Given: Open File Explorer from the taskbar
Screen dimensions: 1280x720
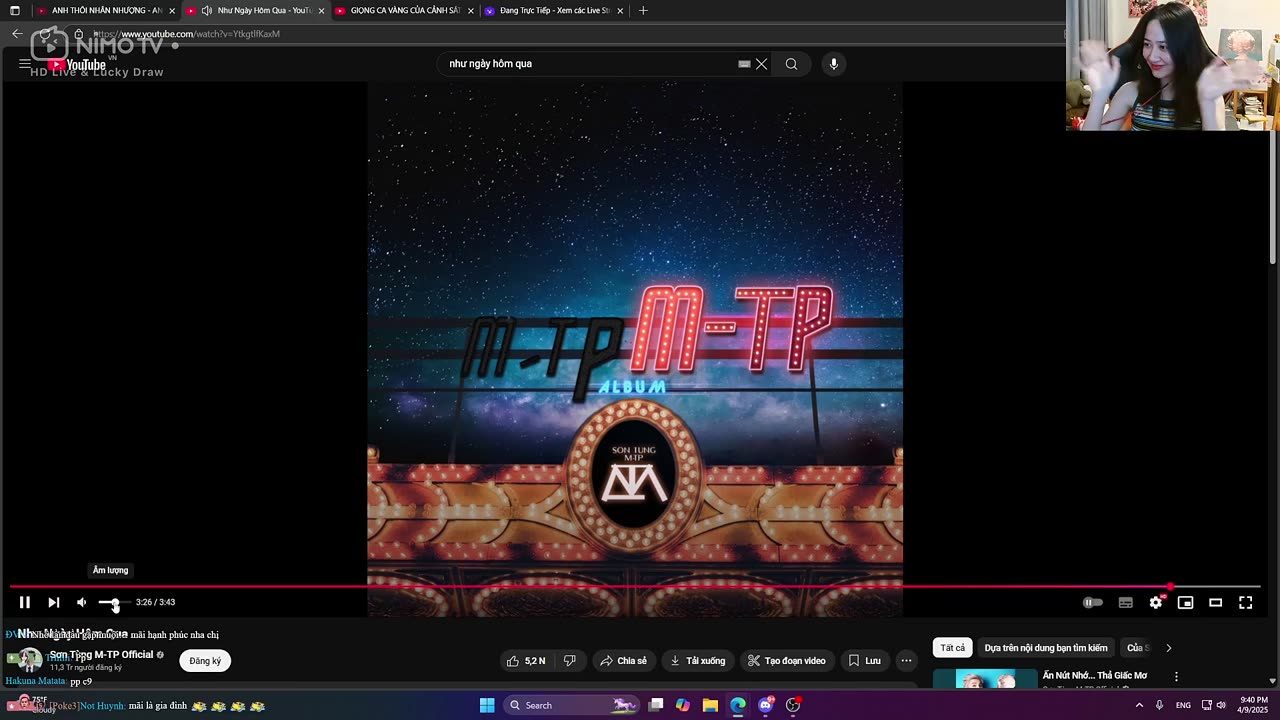Looking at the screenshot, I should [x=710, y=705].
